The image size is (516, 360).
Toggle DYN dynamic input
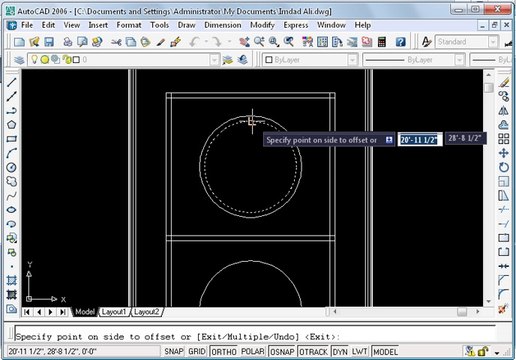tap(340, 352)
